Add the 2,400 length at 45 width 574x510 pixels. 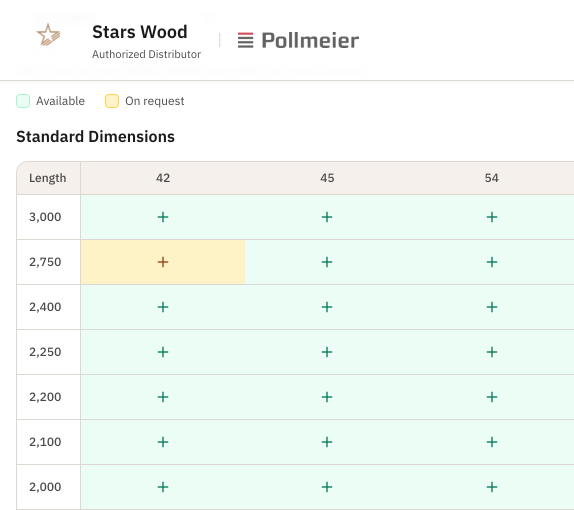(327, 307)
